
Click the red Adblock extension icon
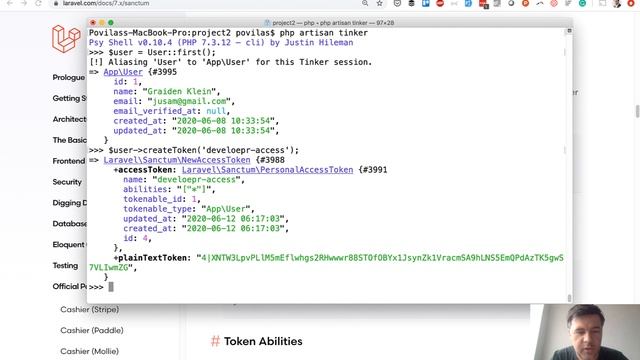tap(440, 3)
